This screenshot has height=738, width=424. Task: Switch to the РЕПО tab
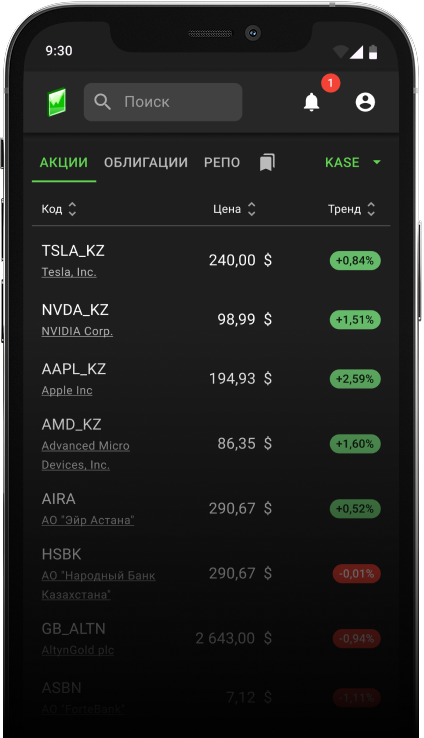(222, 162)
